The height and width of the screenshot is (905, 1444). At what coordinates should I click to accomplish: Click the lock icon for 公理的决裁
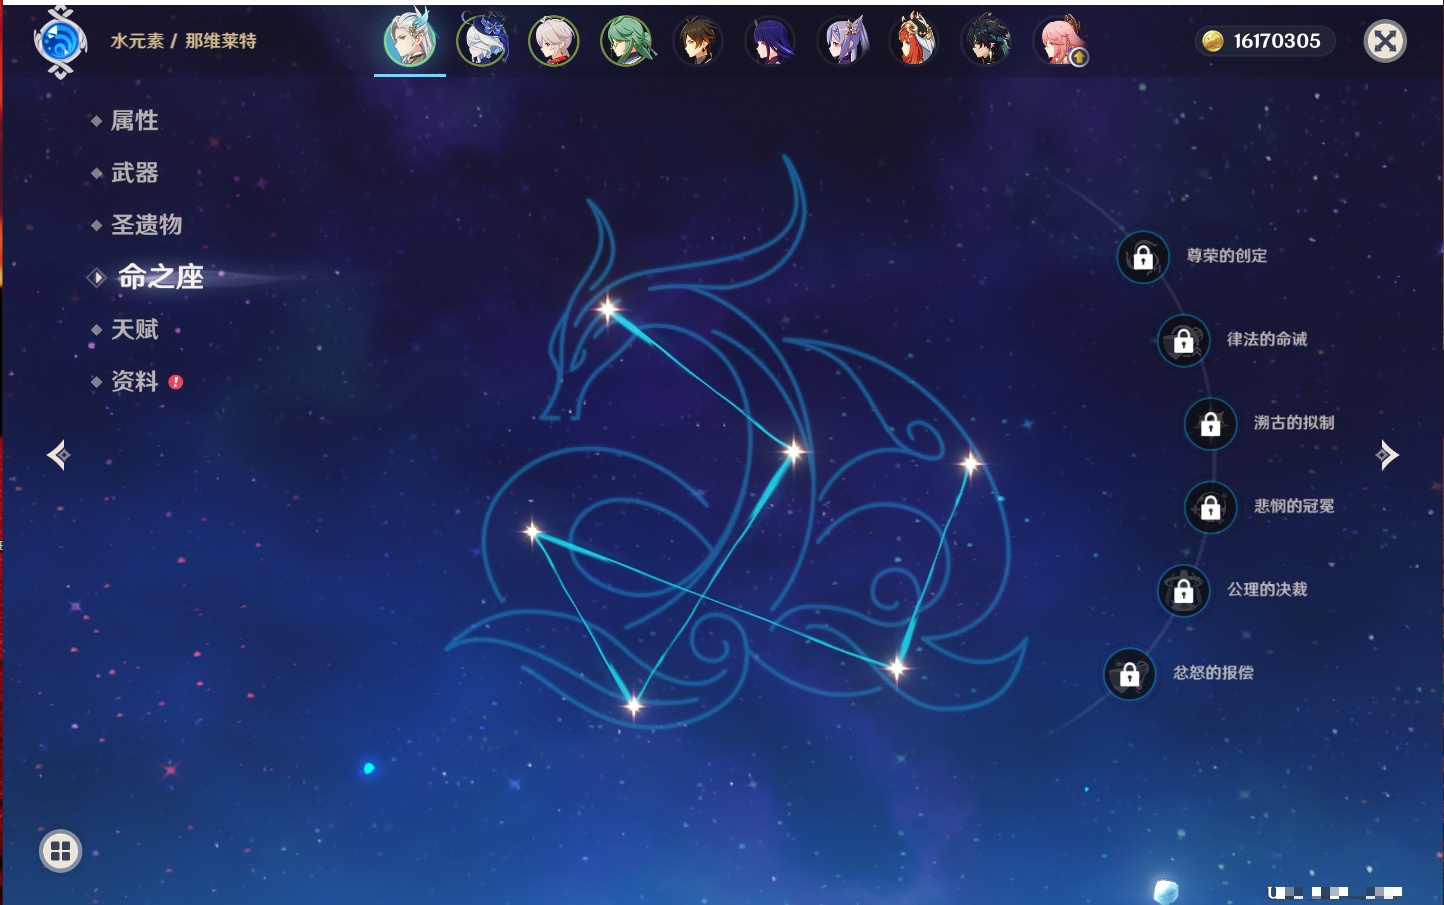(1183, 590)
